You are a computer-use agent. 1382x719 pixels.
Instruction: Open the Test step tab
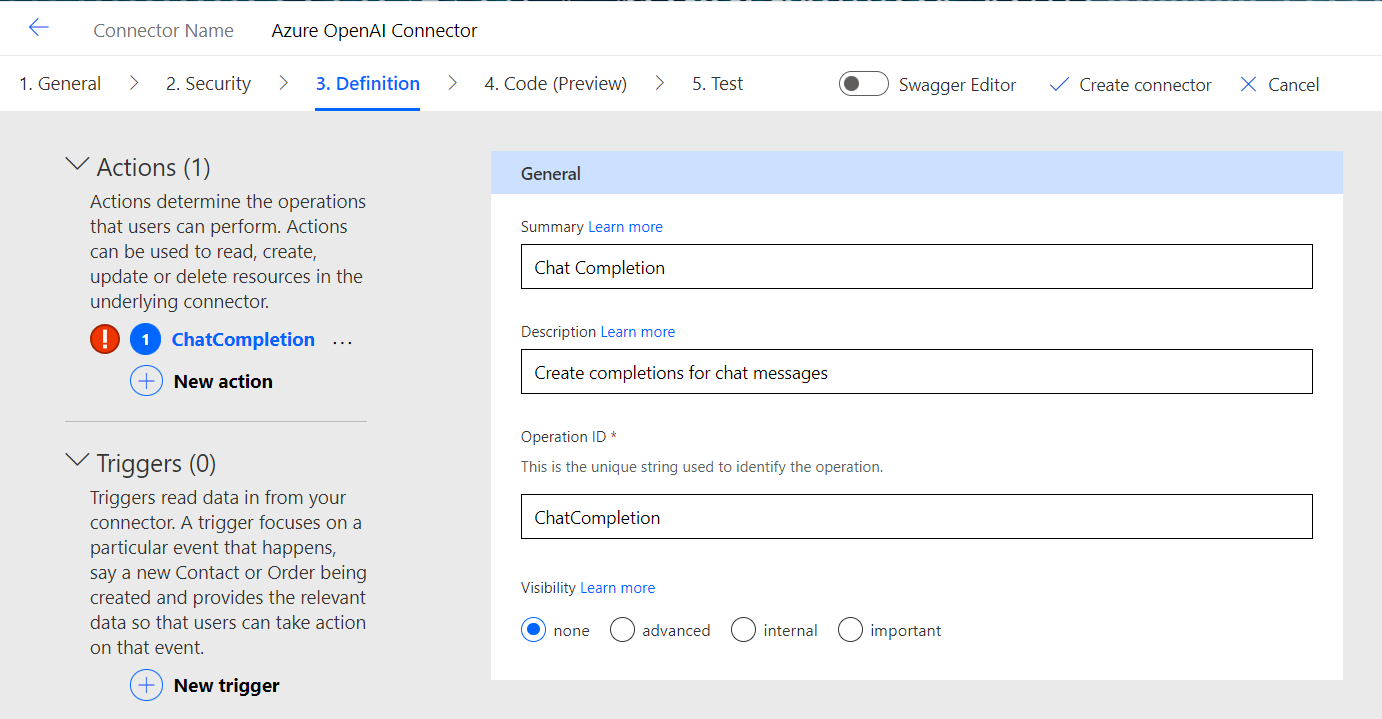717,84
